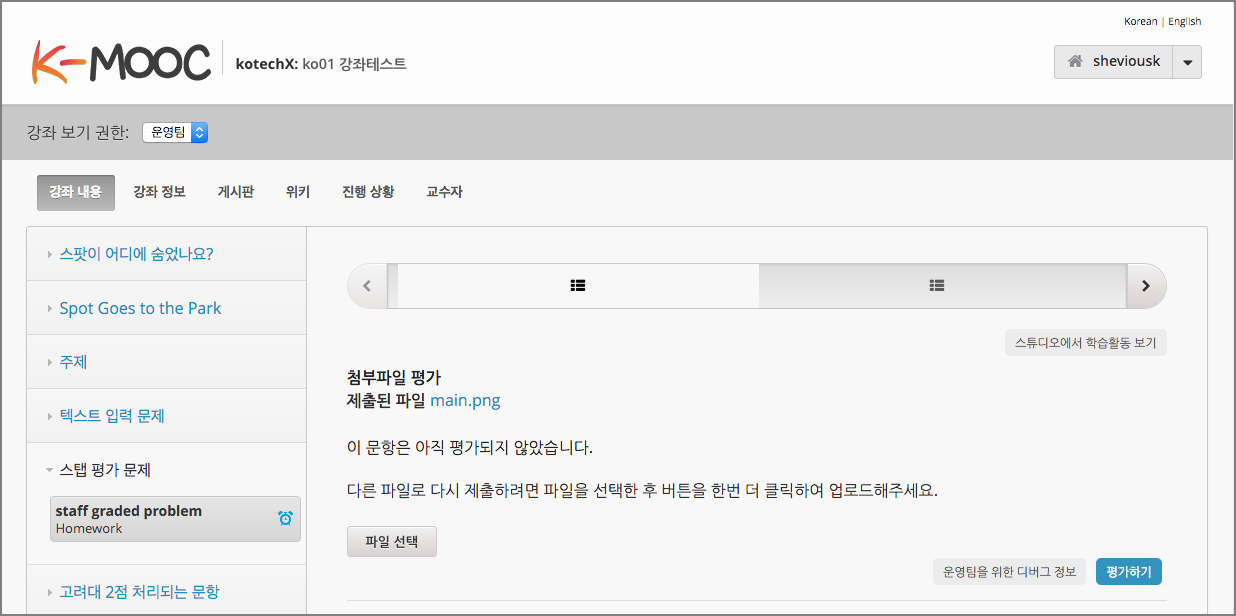Expand the 텍스트 입력 문제 section

pyautogui.click(x=167, y=416)
